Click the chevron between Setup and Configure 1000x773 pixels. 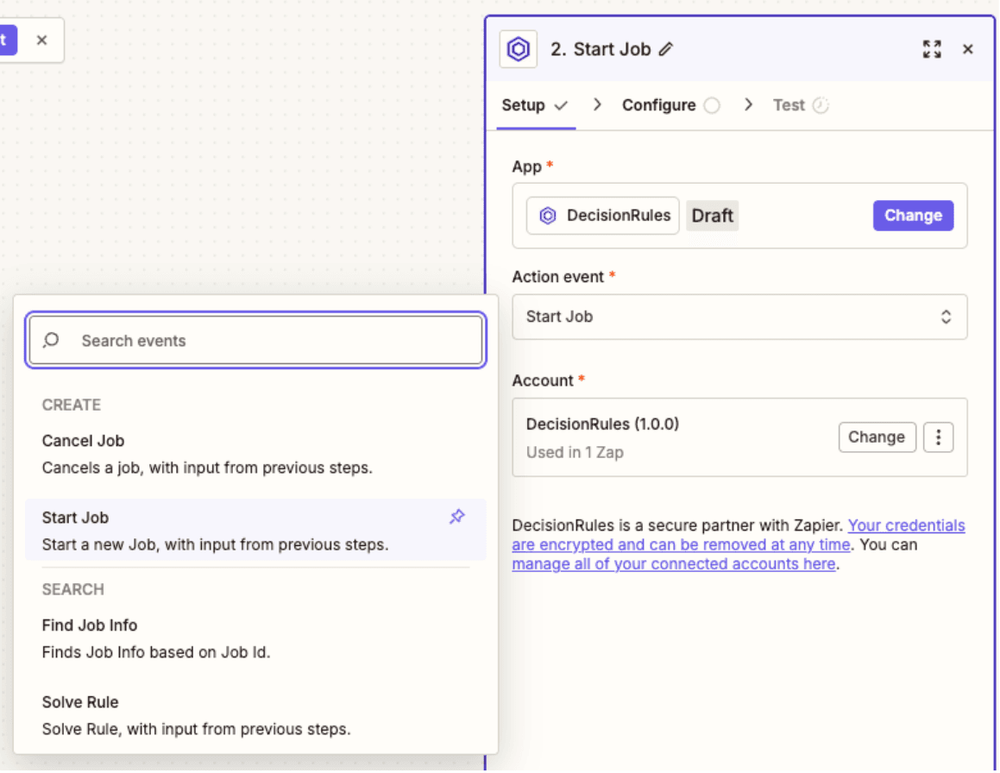(x=597, y=105)
